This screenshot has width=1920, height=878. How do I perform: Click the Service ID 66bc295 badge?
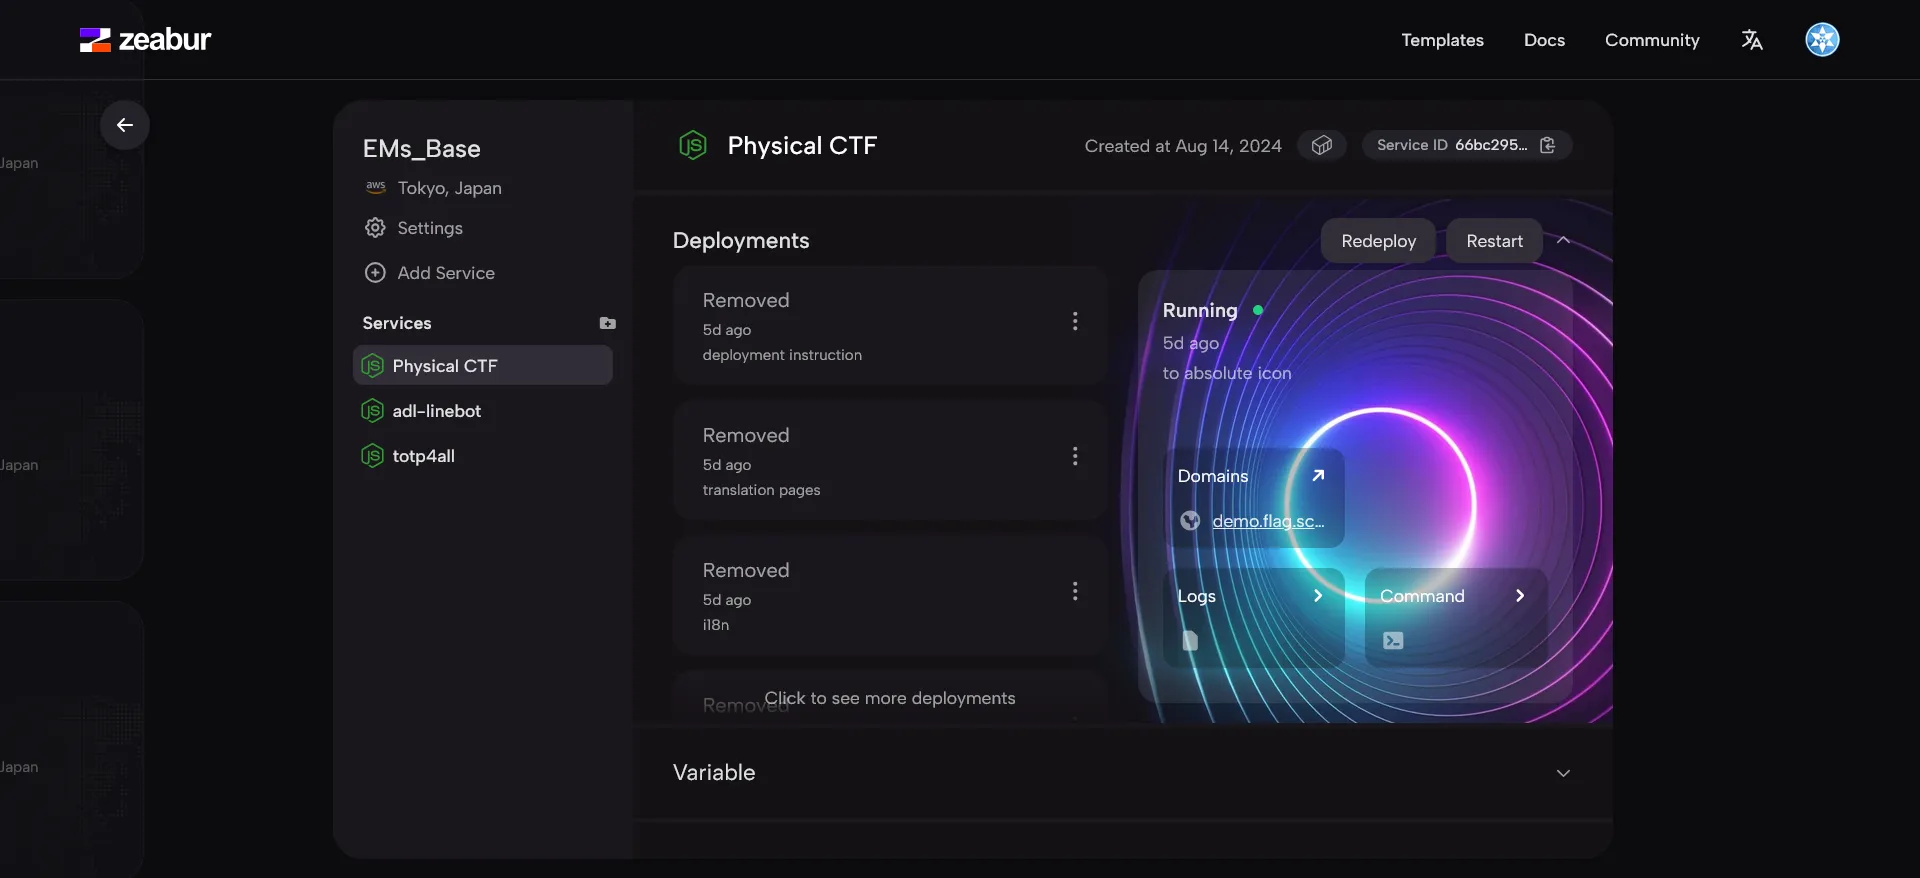tap(1467, 145)
